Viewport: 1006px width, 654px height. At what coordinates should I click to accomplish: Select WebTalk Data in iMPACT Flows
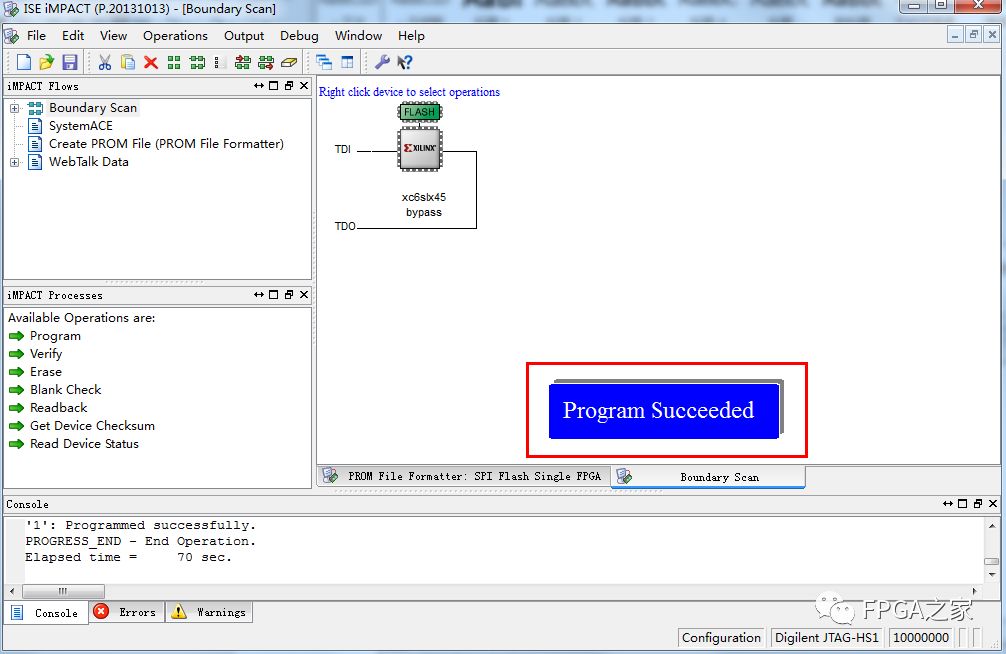click(x=89, y=162)
